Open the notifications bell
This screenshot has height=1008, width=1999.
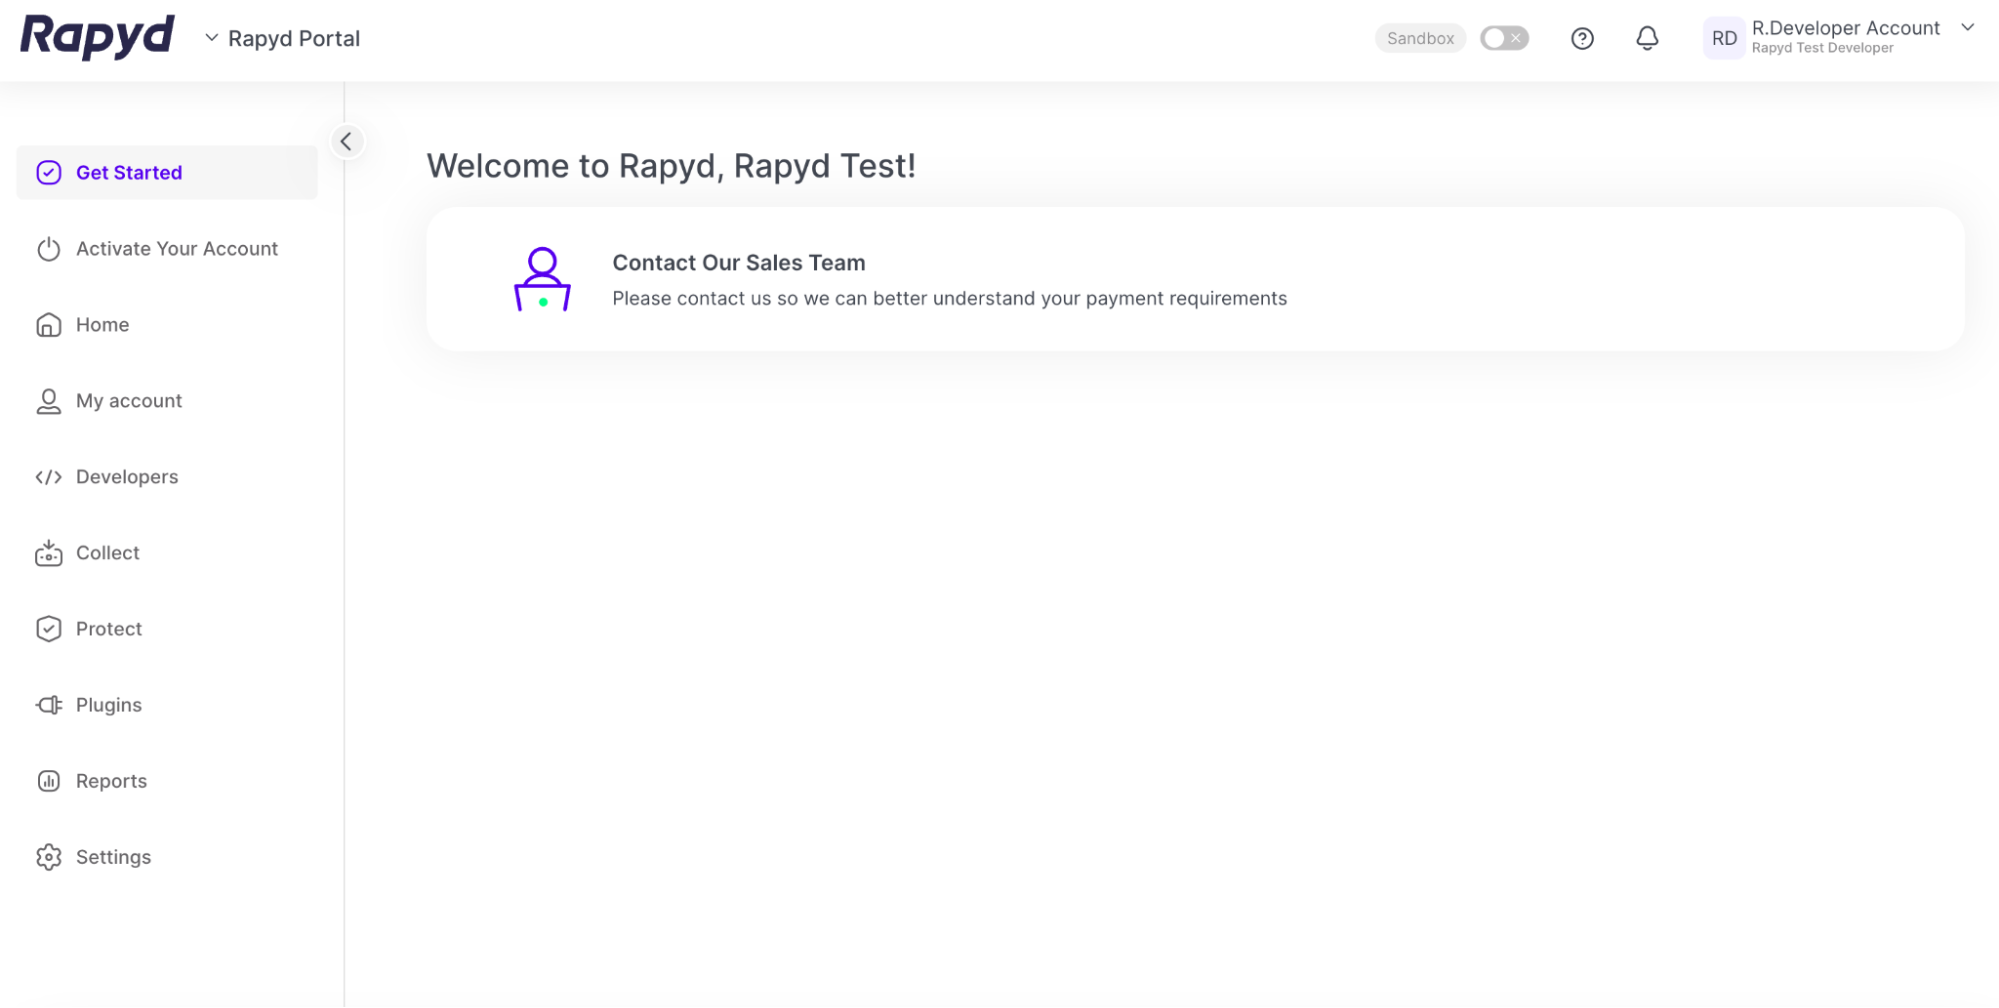[x=1647, y=39]
